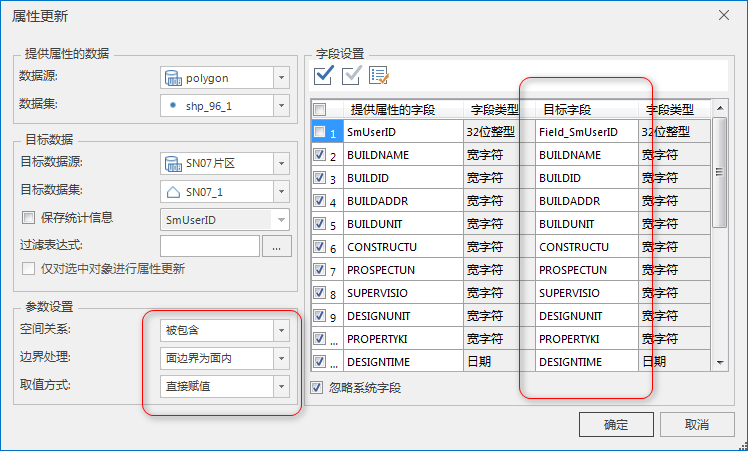The image size is (748, 451).
Task: Click the 确定 button
Action: pyautogui.click(x=616, y=424)
